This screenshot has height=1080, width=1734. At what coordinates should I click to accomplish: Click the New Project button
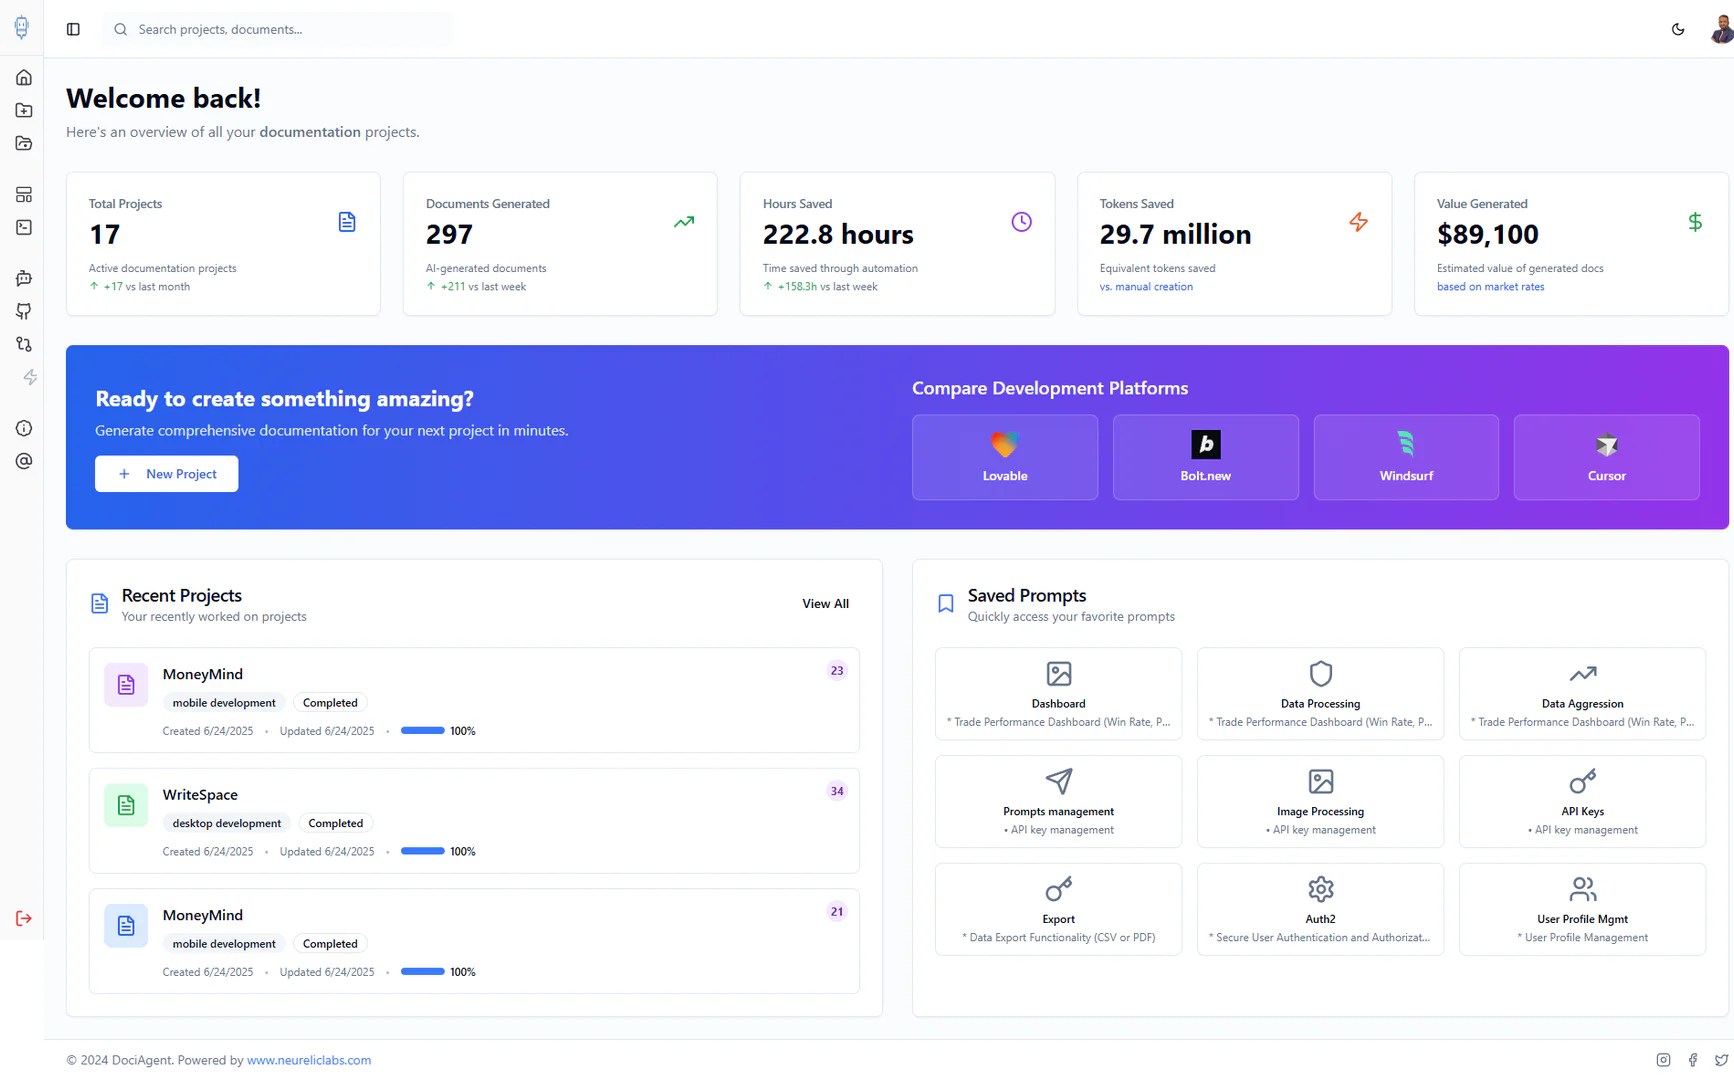coord(166,473)
